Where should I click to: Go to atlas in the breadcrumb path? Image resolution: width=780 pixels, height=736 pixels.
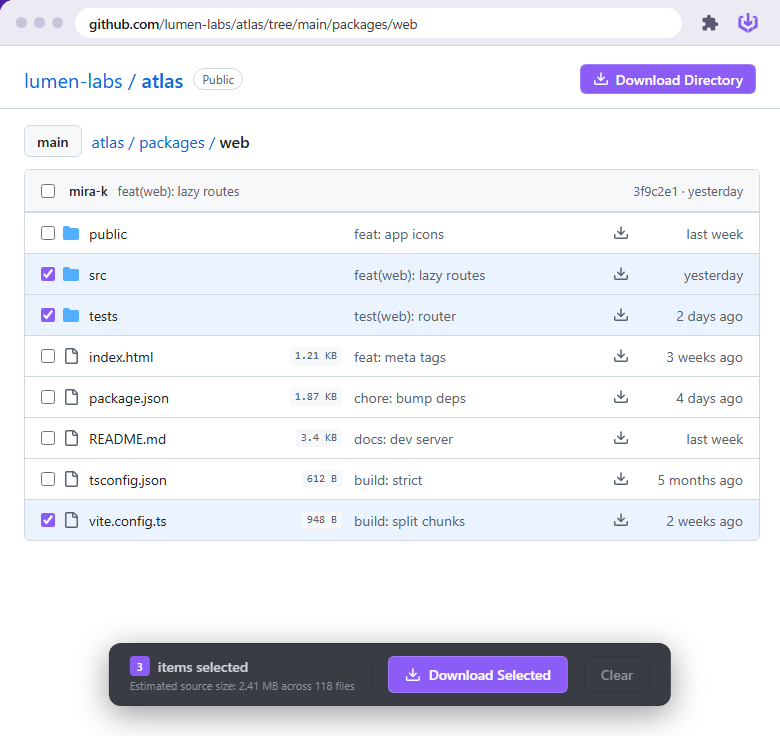pyautogui.click(x=107, y=143)
